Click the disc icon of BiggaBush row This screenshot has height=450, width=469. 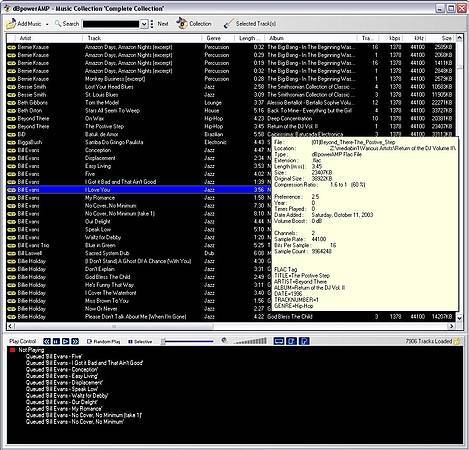[x=12, y=142]
